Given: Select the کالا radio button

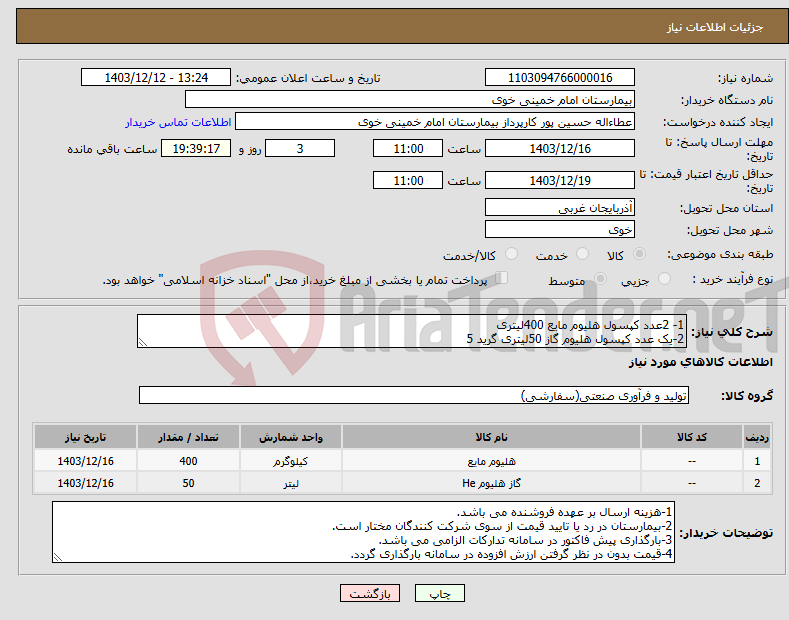Looking at the screenshot, I should tap(640, 254).
